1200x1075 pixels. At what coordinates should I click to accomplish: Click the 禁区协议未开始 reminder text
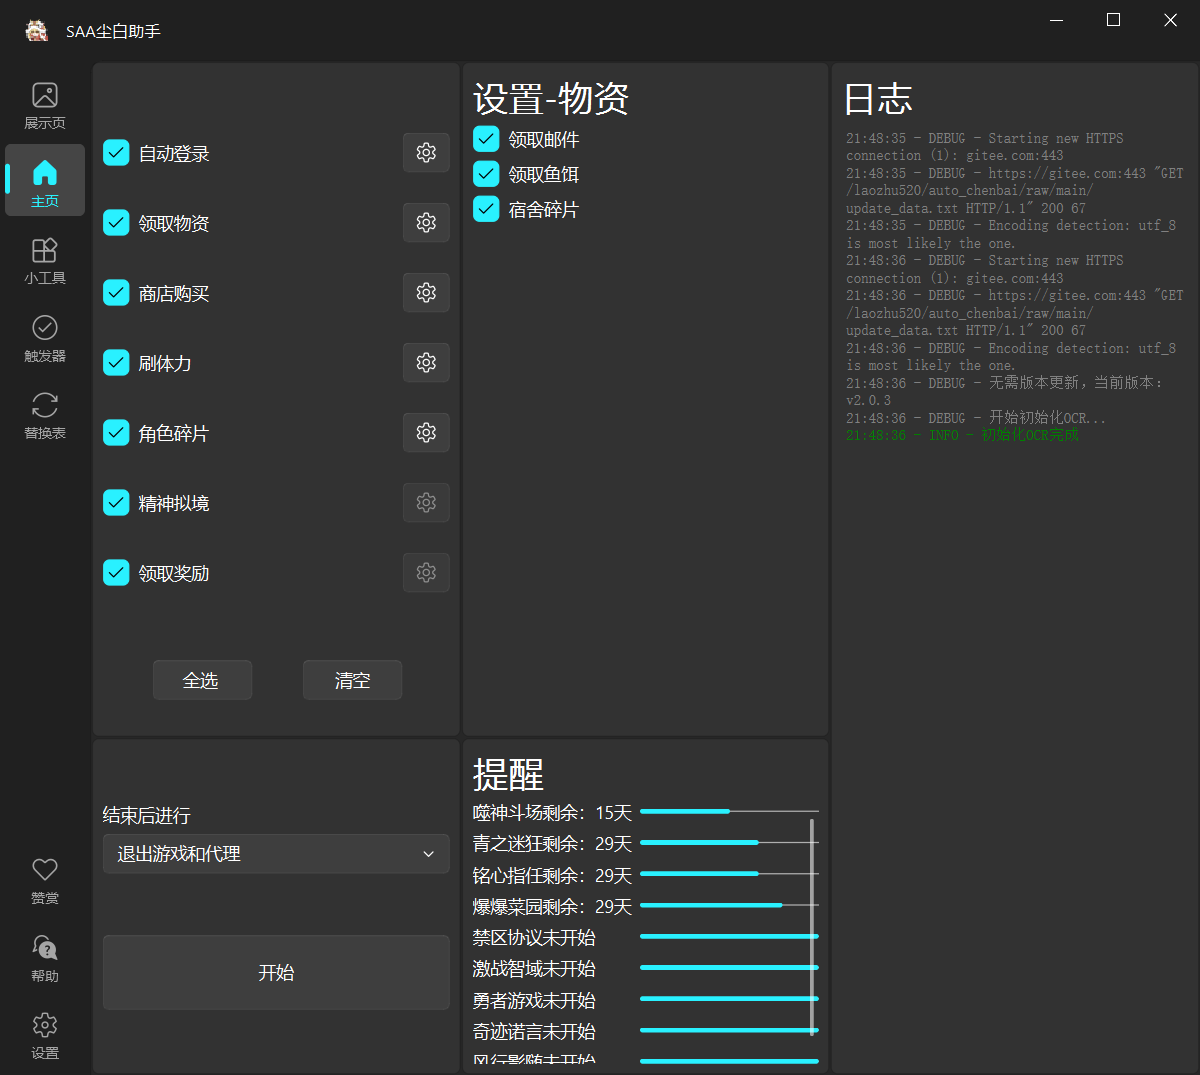(534, 937)
